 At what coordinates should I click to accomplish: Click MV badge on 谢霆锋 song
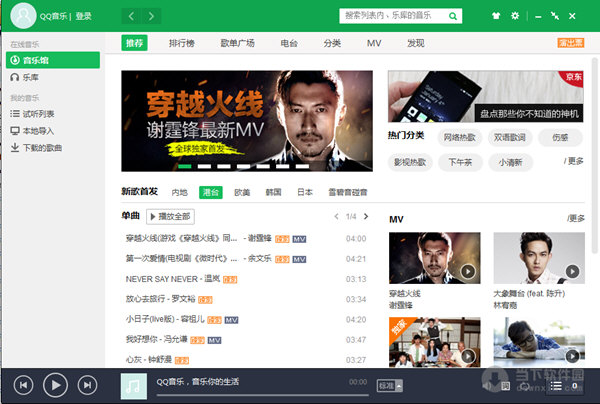point(299,239)
